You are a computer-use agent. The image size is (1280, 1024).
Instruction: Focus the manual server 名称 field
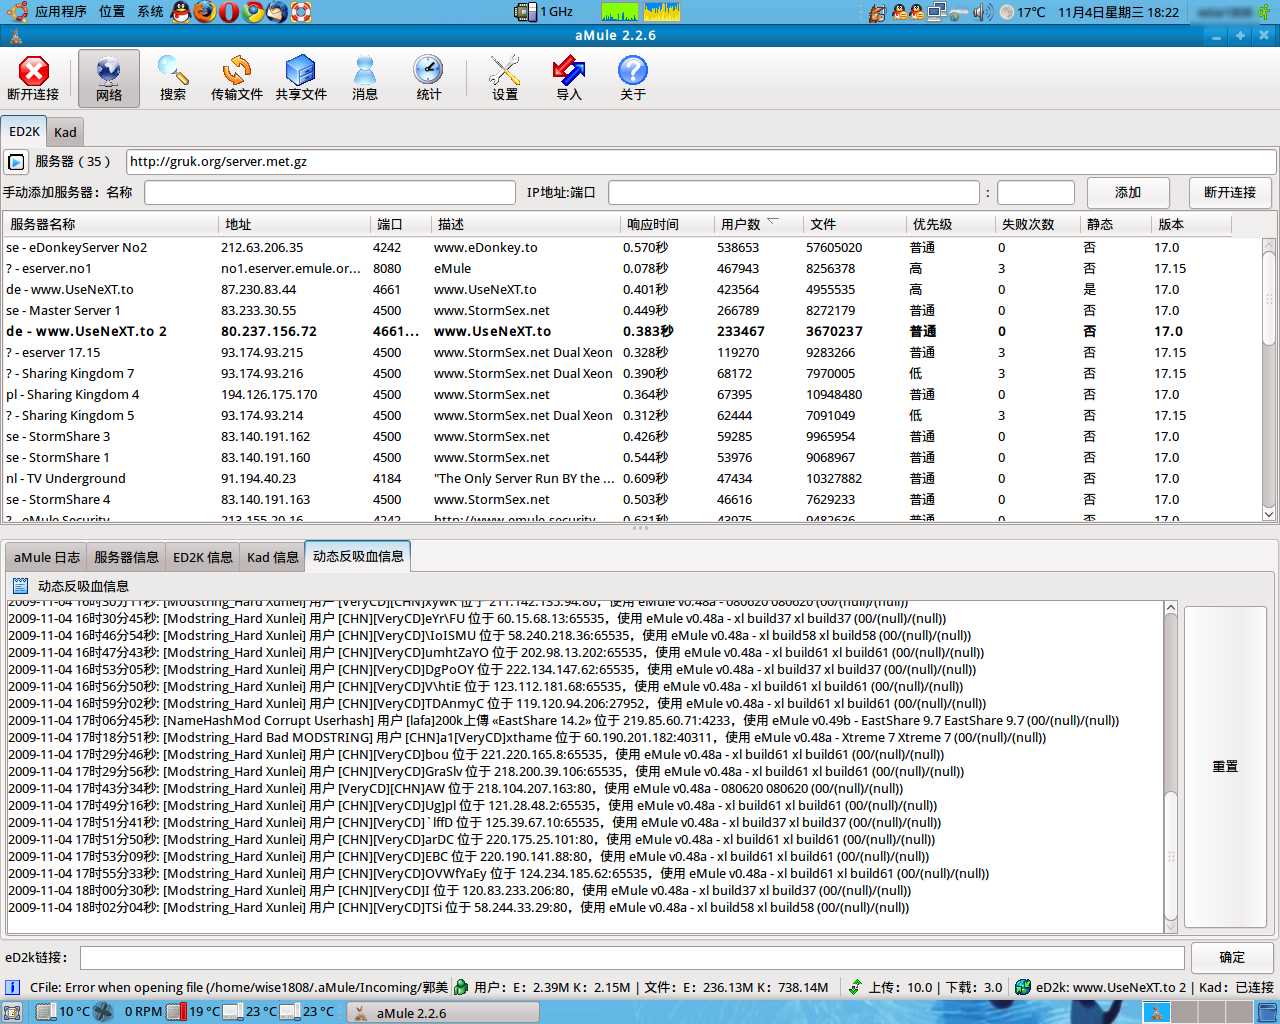click(x=330, y=192)
